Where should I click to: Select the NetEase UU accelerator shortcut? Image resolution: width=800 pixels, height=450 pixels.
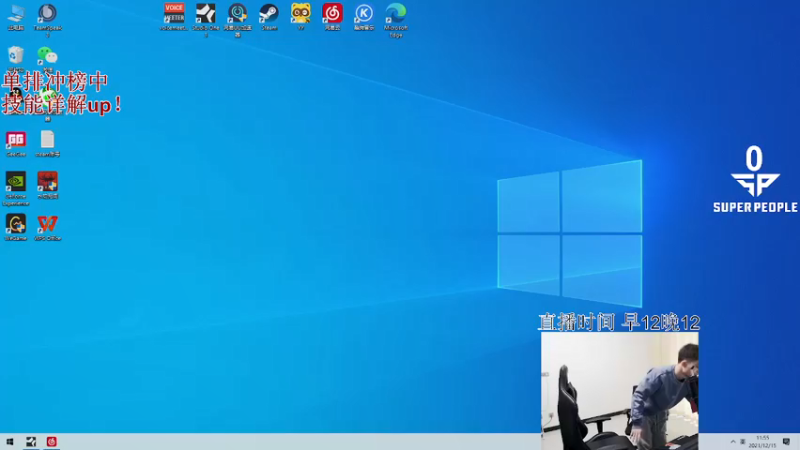click(237, 19)
